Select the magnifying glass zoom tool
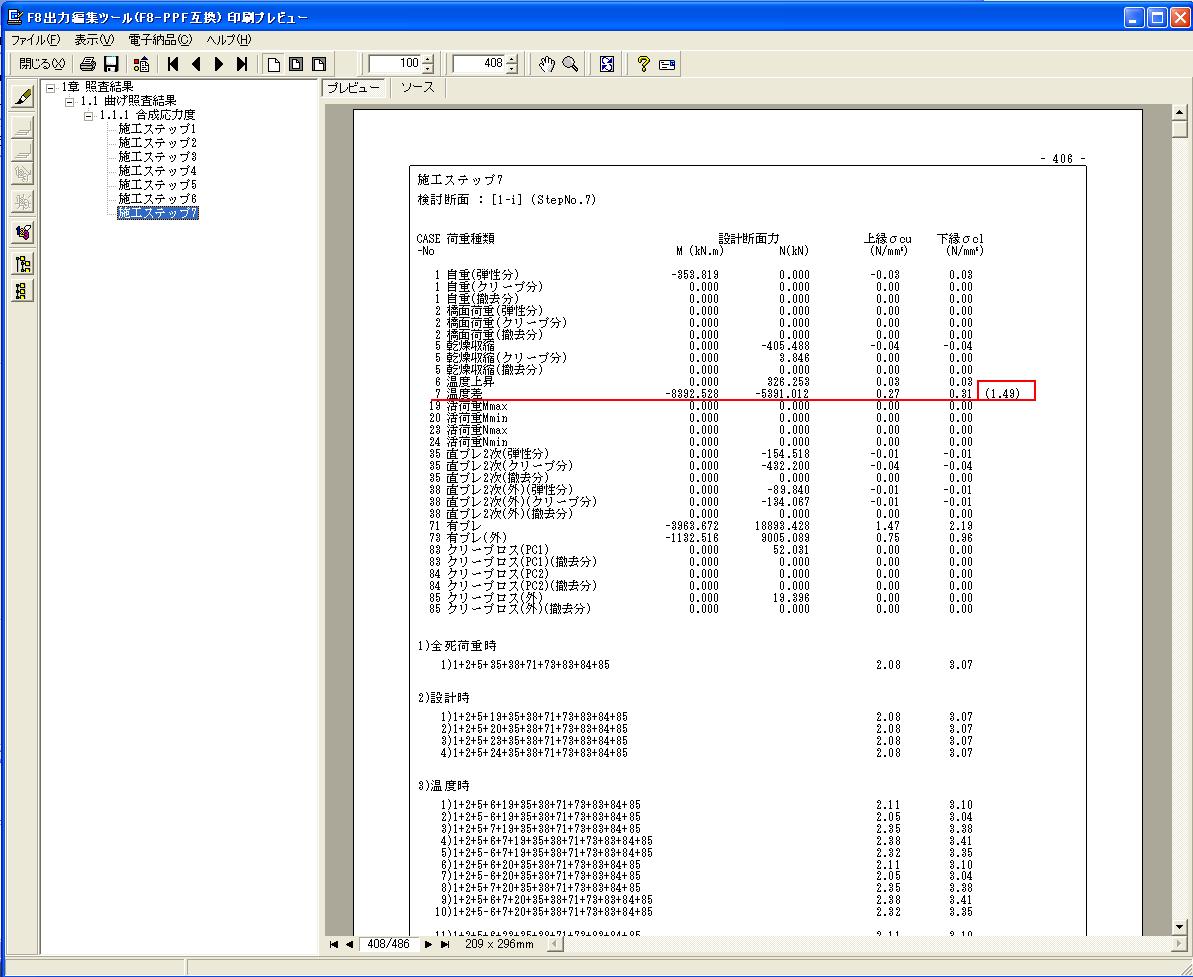This screenshot has height=977, width=1193. click(570, 64)
